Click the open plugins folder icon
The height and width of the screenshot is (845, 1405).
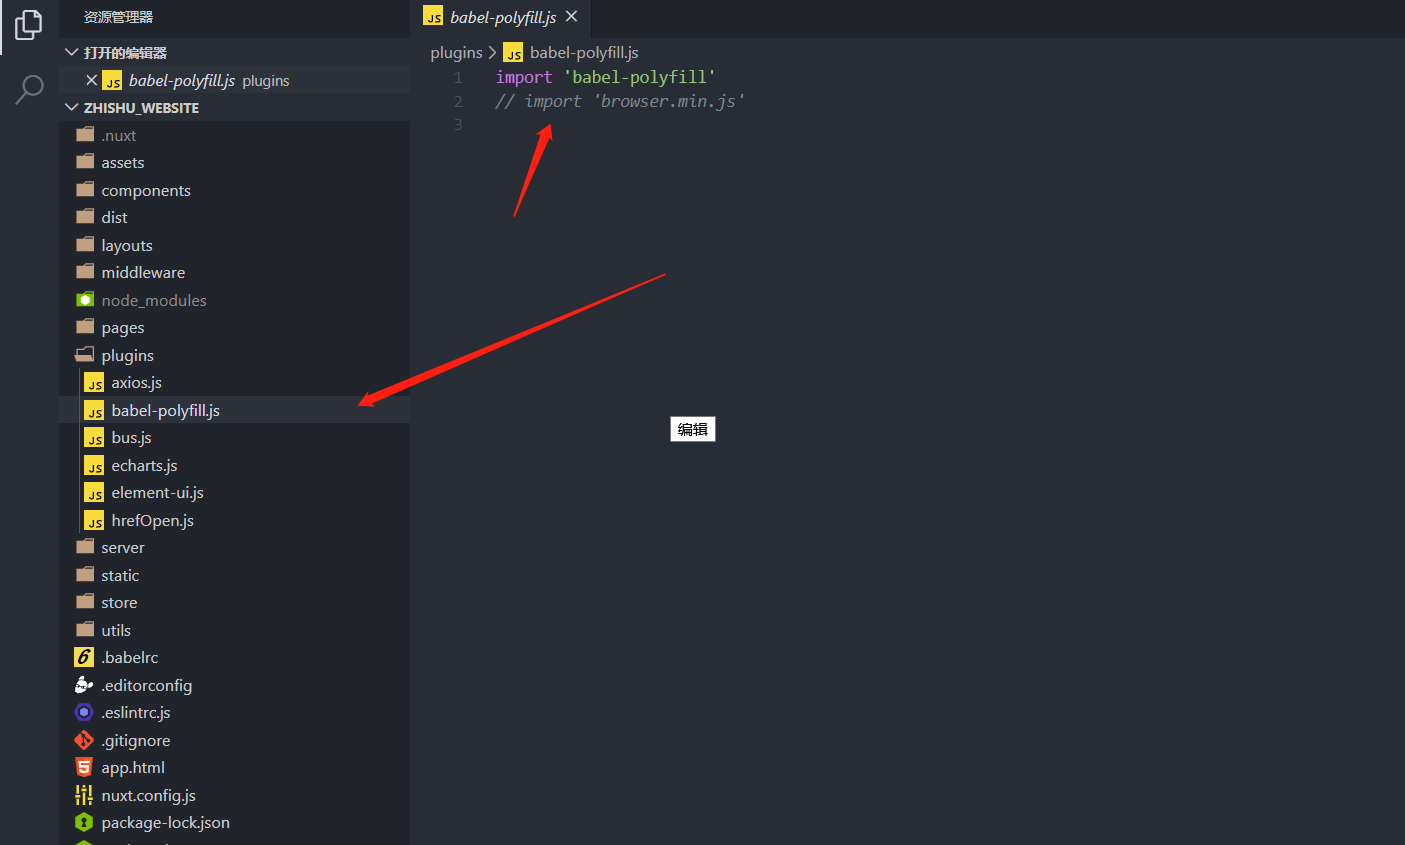(85, 354)
